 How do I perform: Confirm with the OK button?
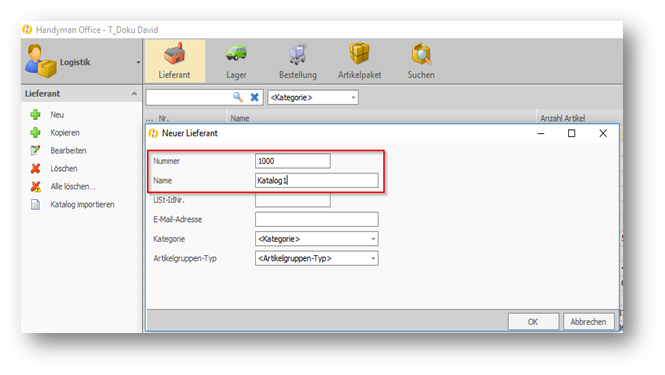coord(533,322)
